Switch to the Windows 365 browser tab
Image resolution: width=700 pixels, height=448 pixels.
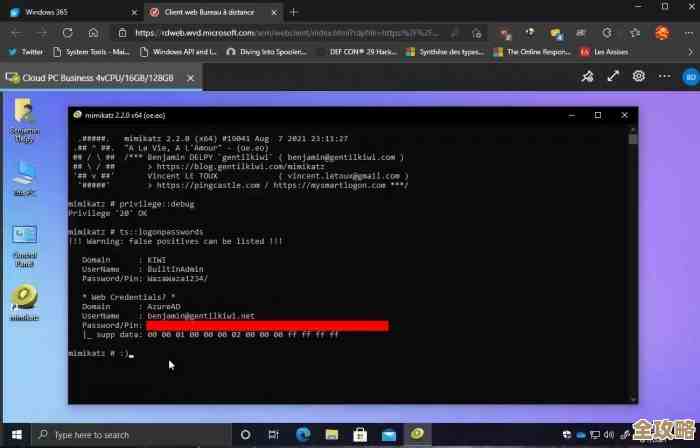(x=62, y=12)
